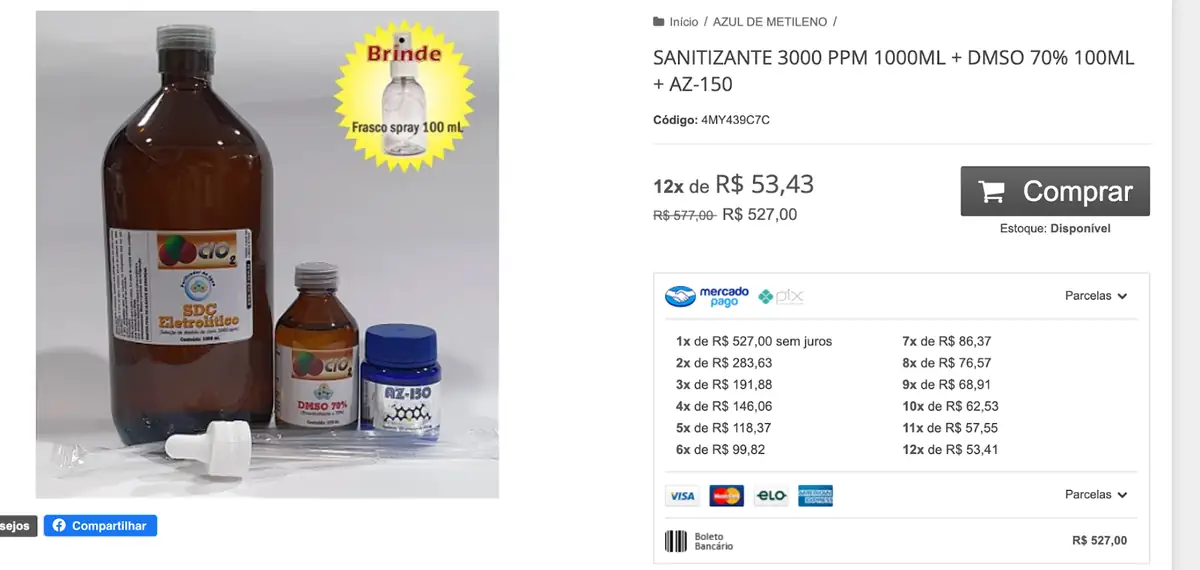This screenshot has width=1200, height=570.
Task: Select the 1x de R$ 527,00 sem juros option
Action: [x=754, y=341]
